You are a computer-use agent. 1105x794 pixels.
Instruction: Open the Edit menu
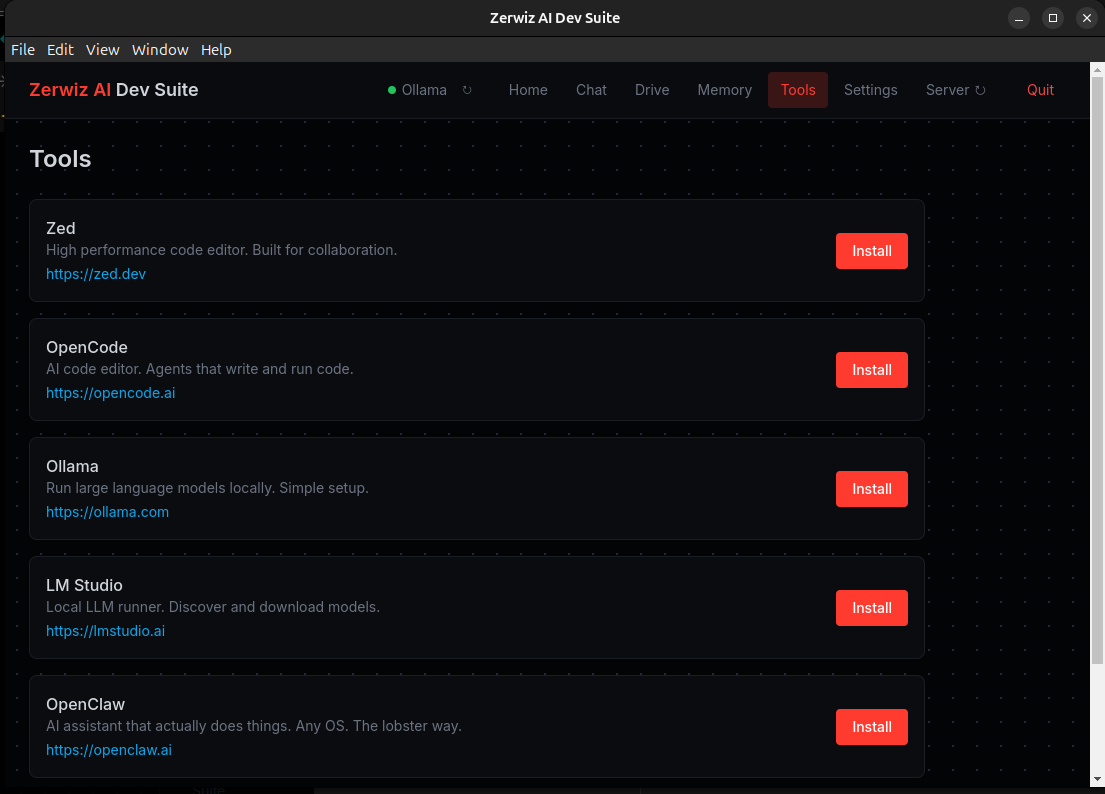click(60, 49)
